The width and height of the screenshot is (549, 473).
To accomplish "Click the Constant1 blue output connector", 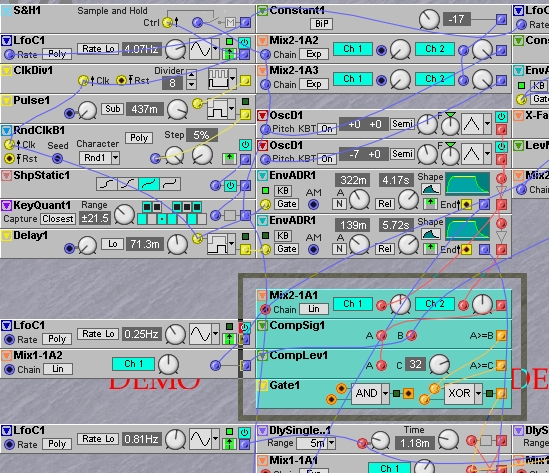I will click(501, 19).
